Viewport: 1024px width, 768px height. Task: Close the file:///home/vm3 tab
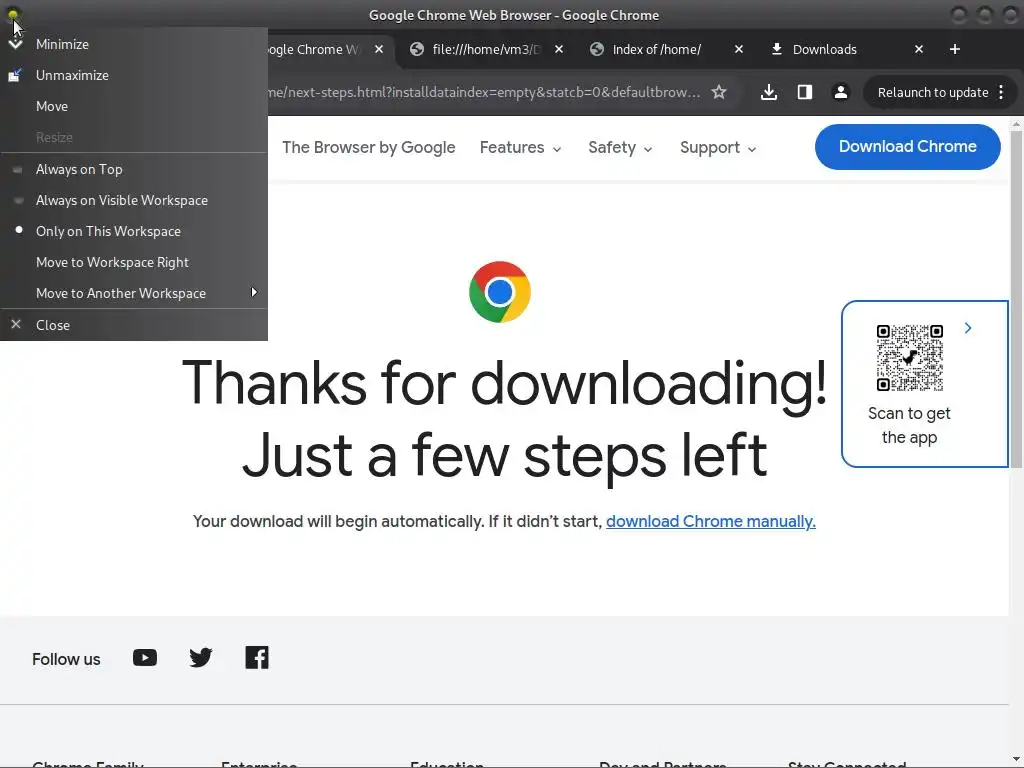pyautogui.click(x=559, y=50)
